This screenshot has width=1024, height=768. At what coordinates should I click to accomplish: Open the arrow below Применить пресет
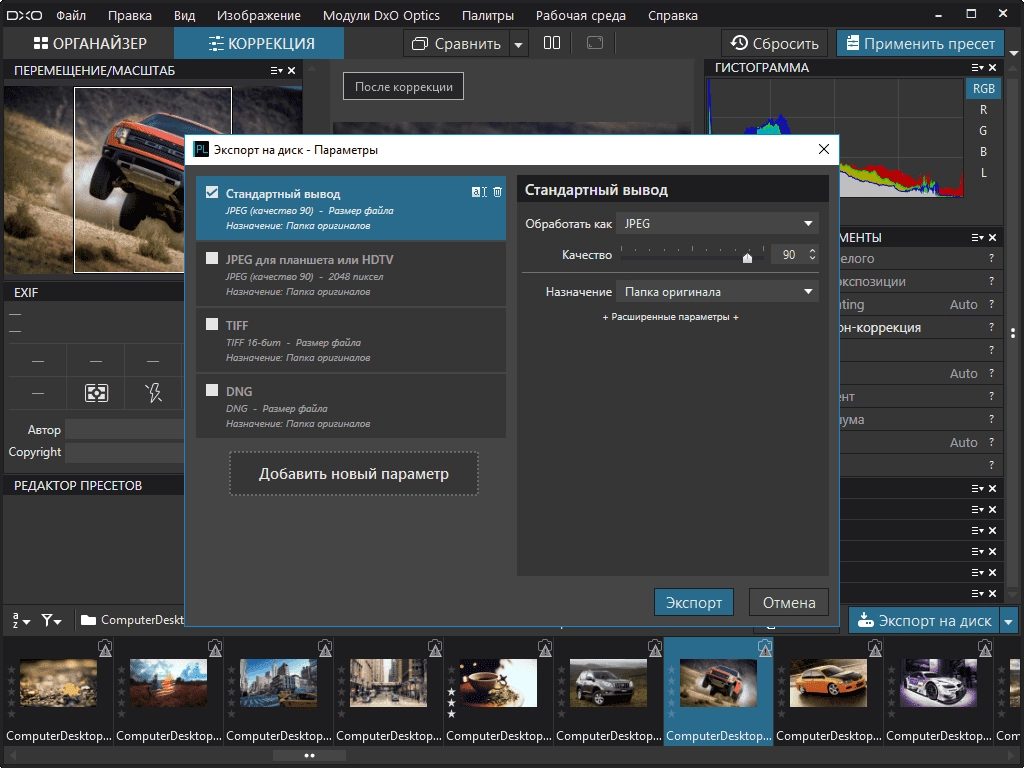point(1014,53)
